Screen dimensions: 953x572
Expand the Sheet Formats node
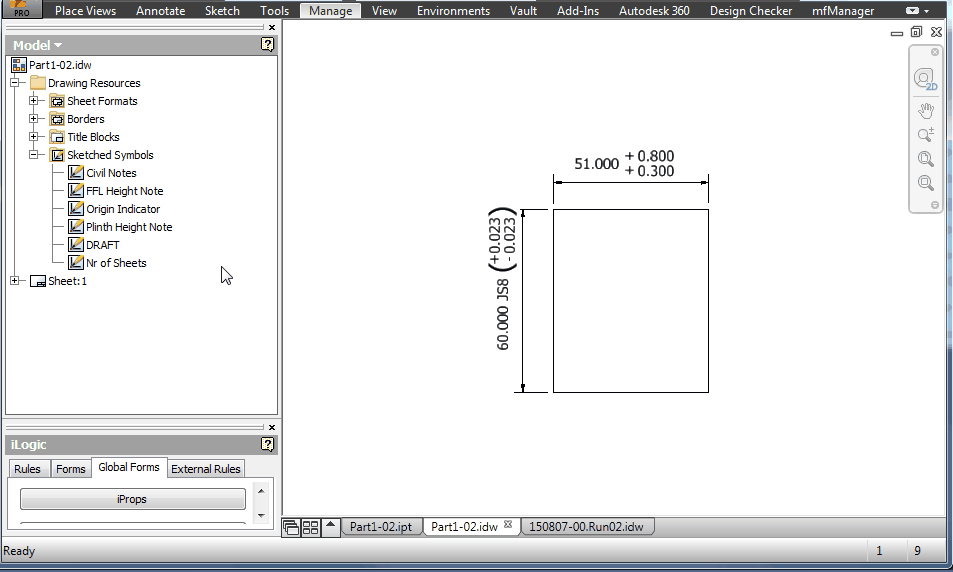(33, 100)
